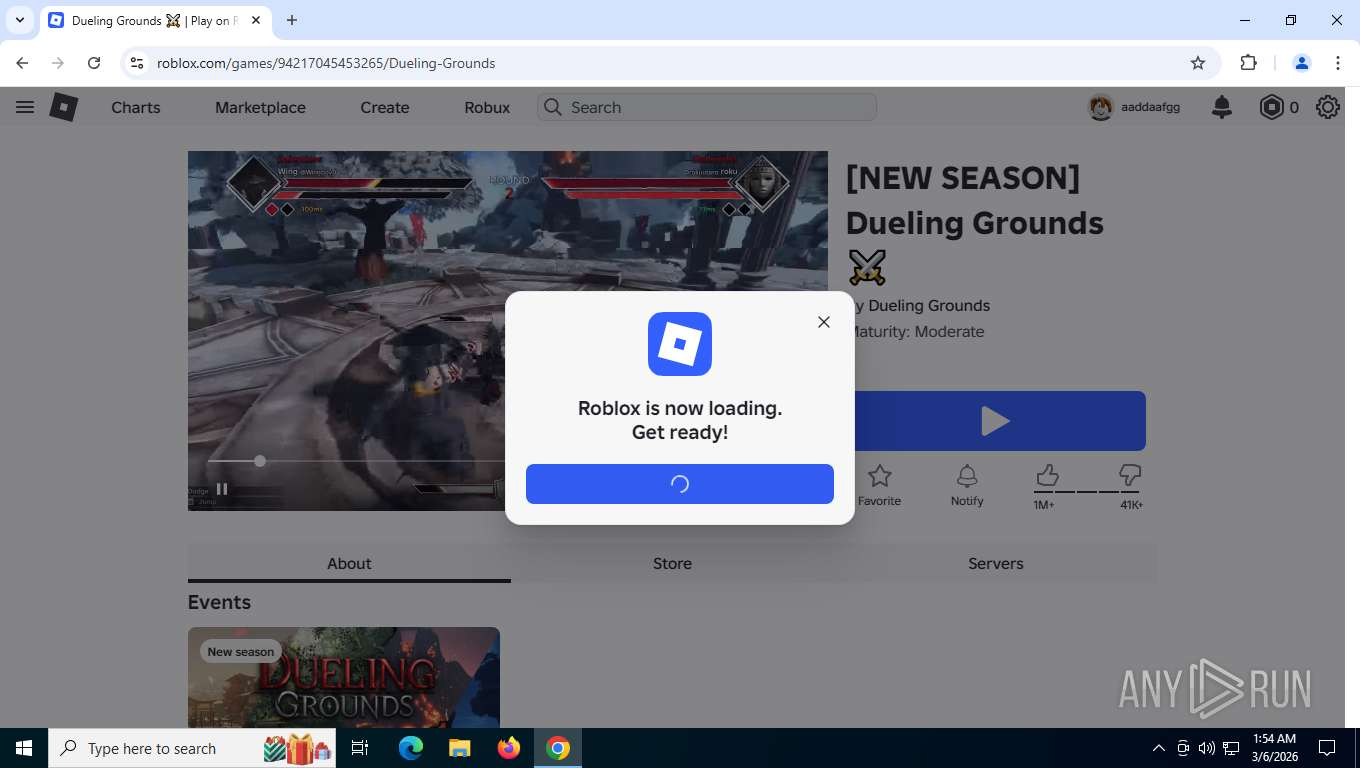
Task: Open notifications bell icon
Action: [1222, 107]
